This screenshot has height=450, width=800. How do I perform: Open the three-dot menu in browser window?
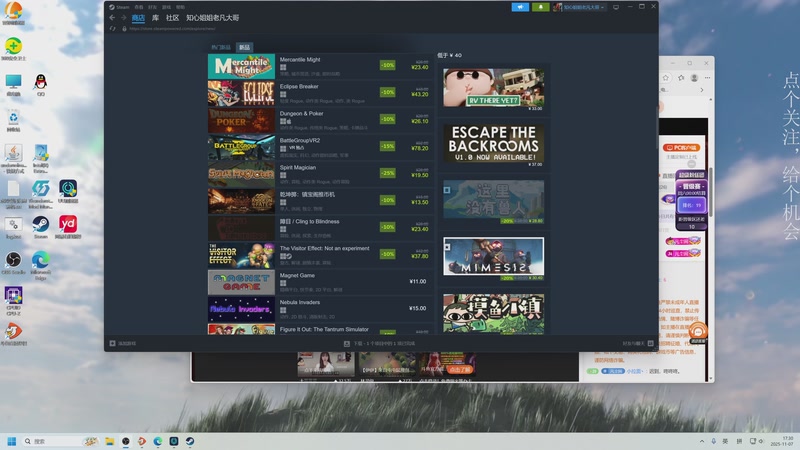pyautogui.click(x=707, y=78)
